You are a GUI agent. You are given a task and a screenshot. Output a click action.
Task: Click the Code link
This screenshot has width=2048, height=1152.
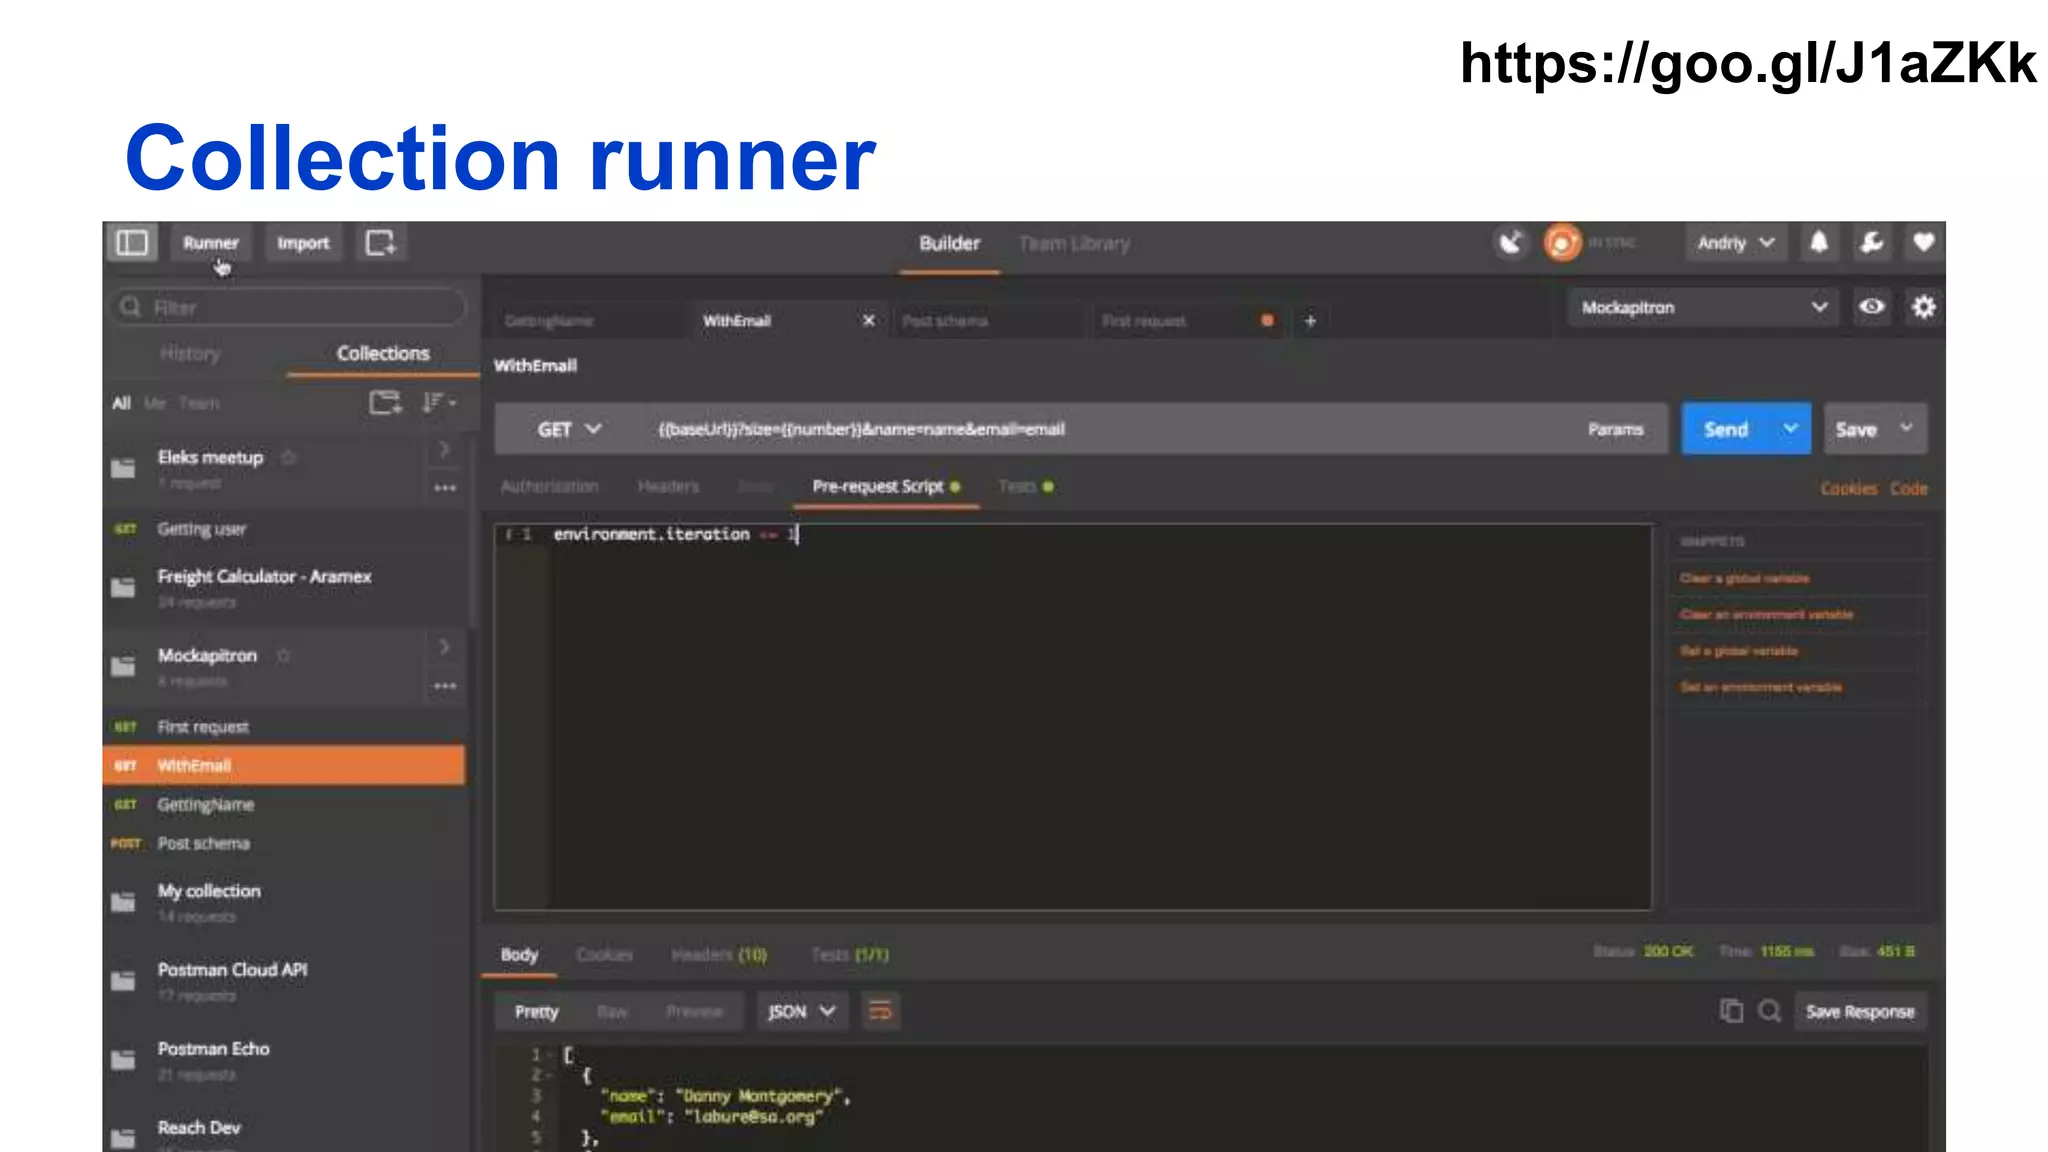click(x=1908, y=489)
